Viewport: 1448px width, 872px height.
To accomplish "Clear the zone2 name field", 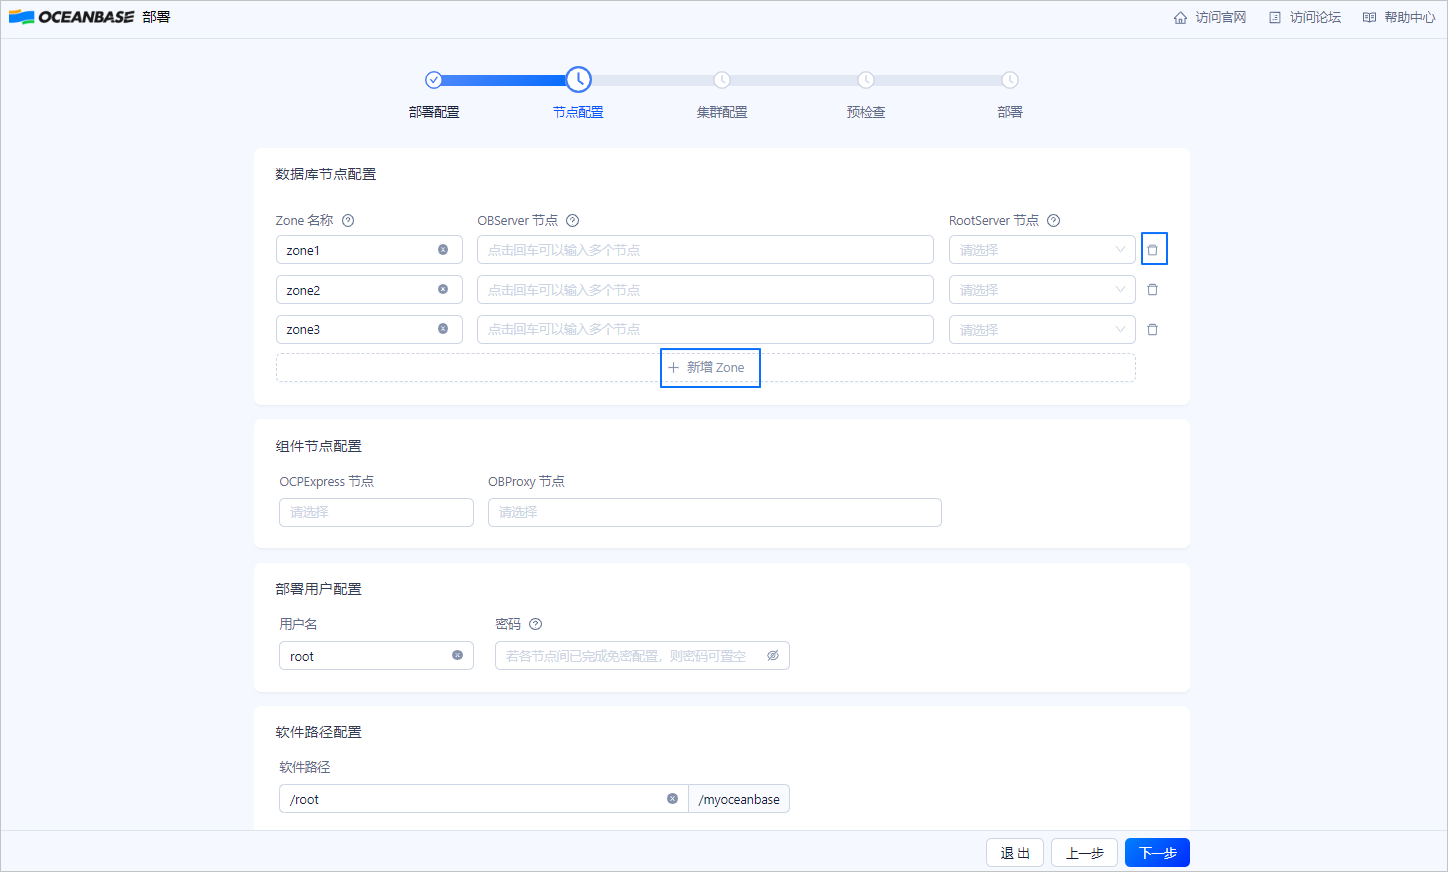I will click(443, 289).
